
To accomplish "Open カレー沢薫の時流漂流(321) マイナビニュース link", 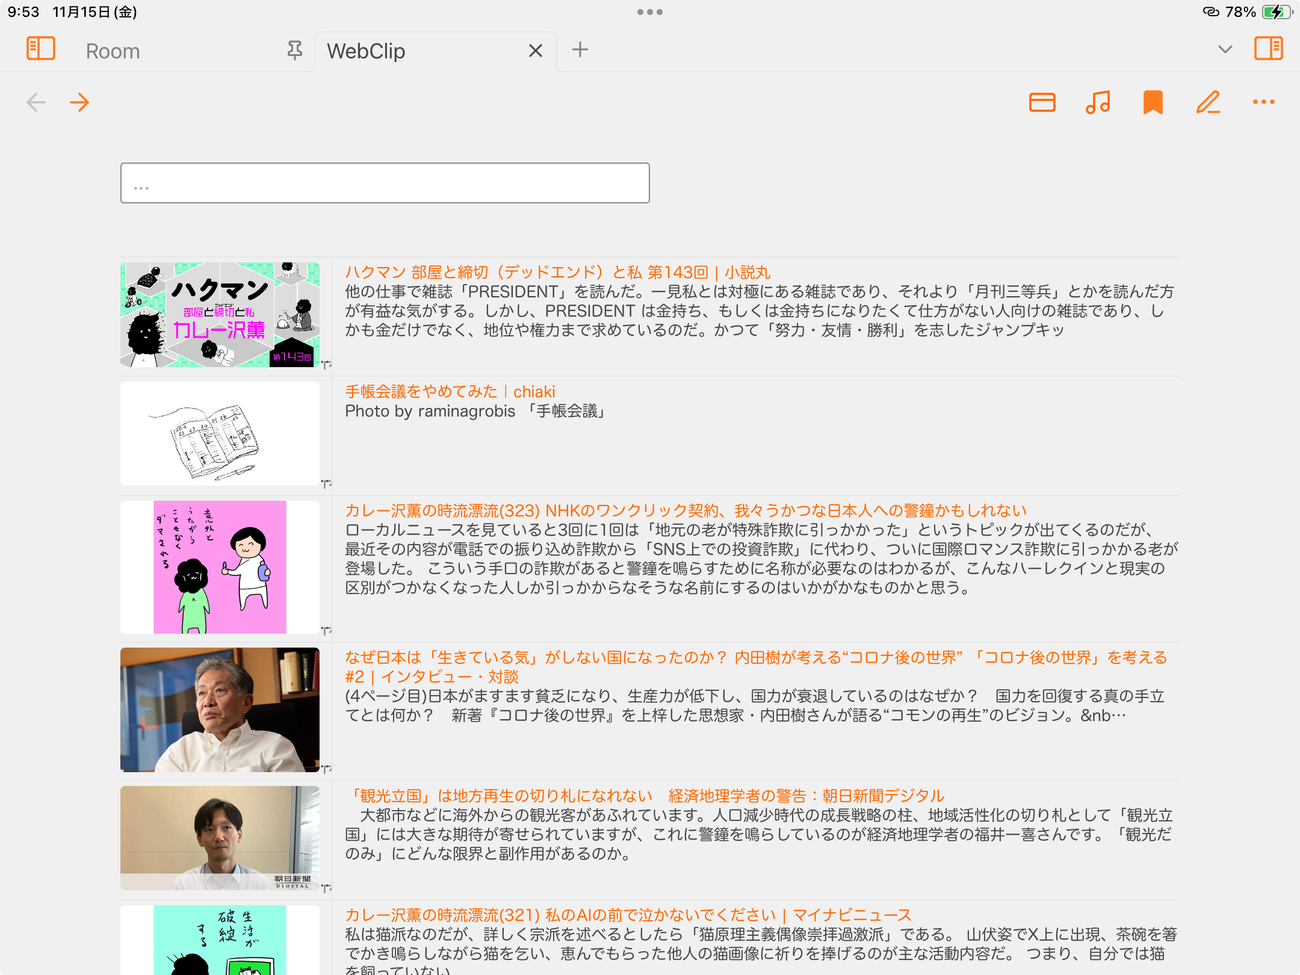I will pyautogui.click(x=628, y=915).
